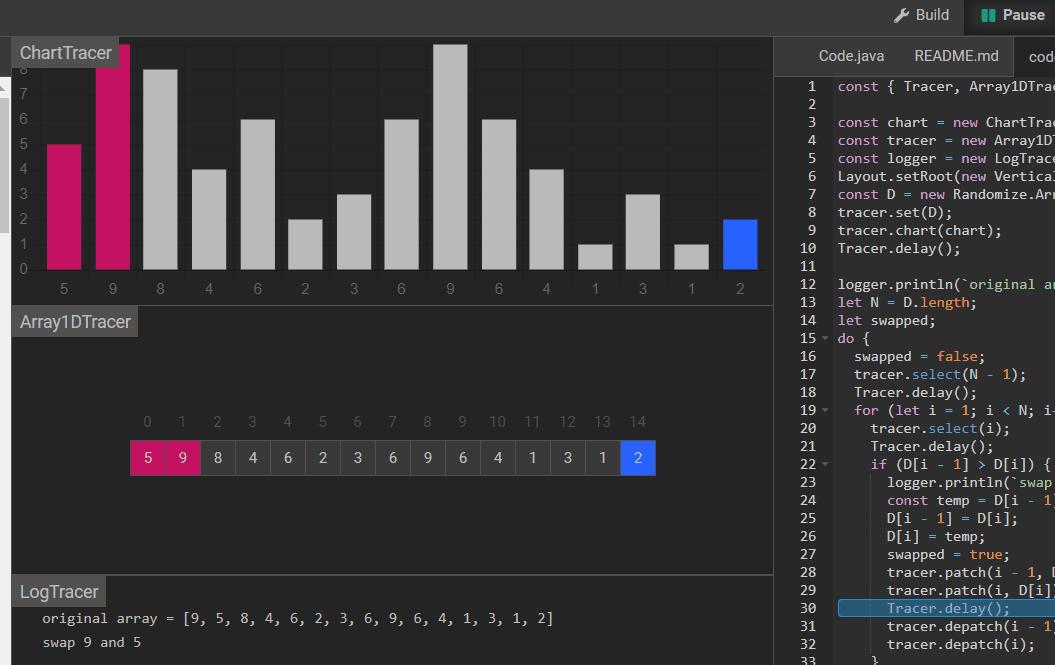
Task: Switch to the README.md tab
Action: point(956,56)
